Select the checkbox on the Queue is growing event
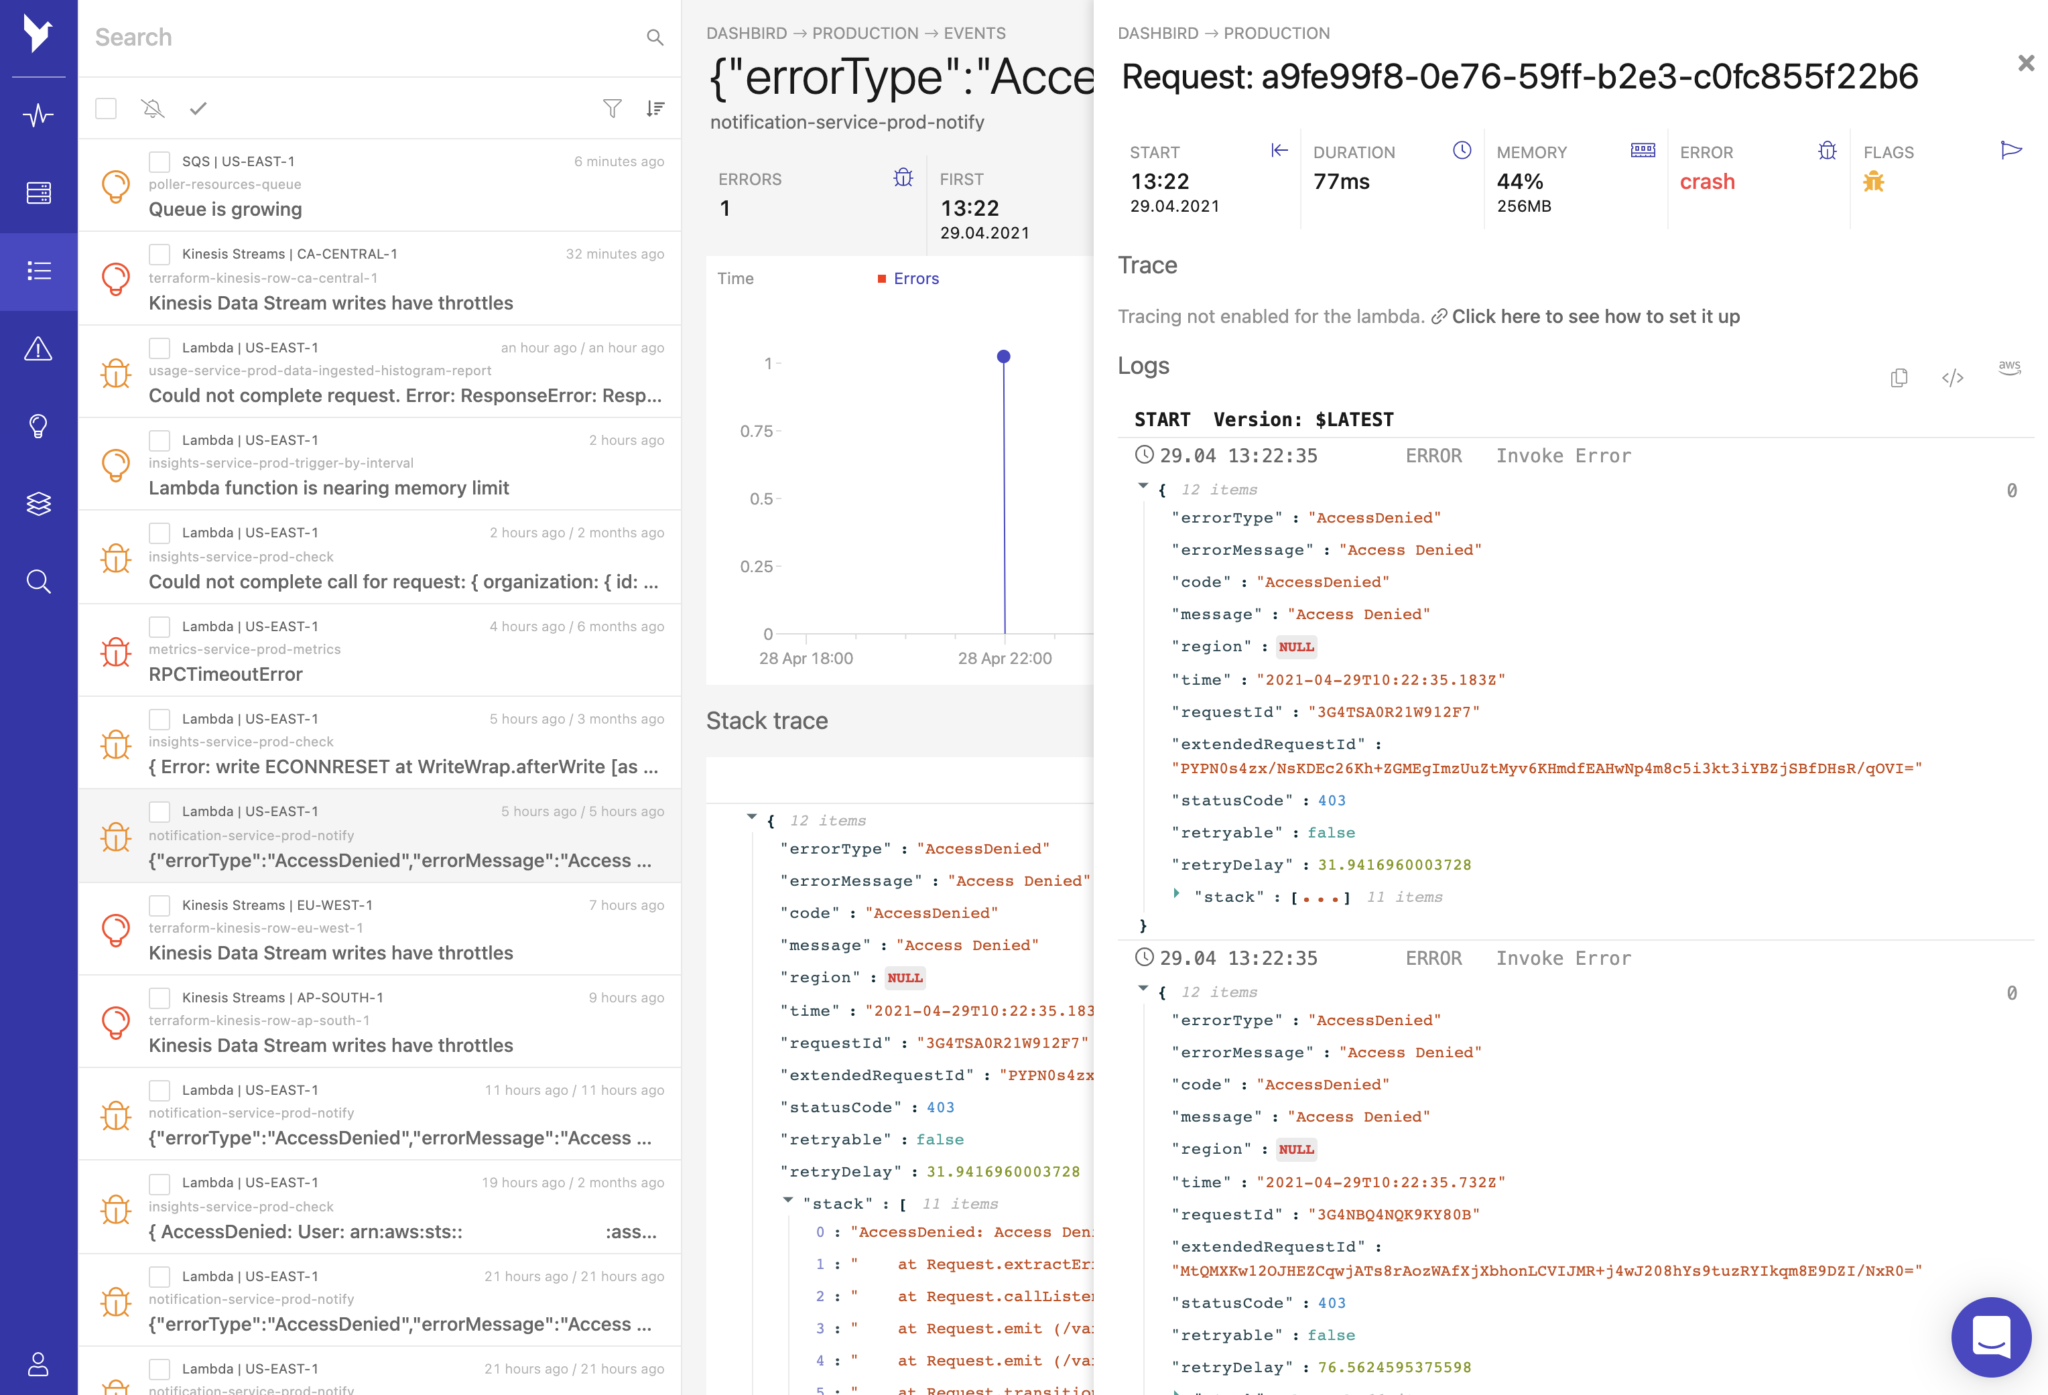2048x1395 pixels. pos(159,161)
